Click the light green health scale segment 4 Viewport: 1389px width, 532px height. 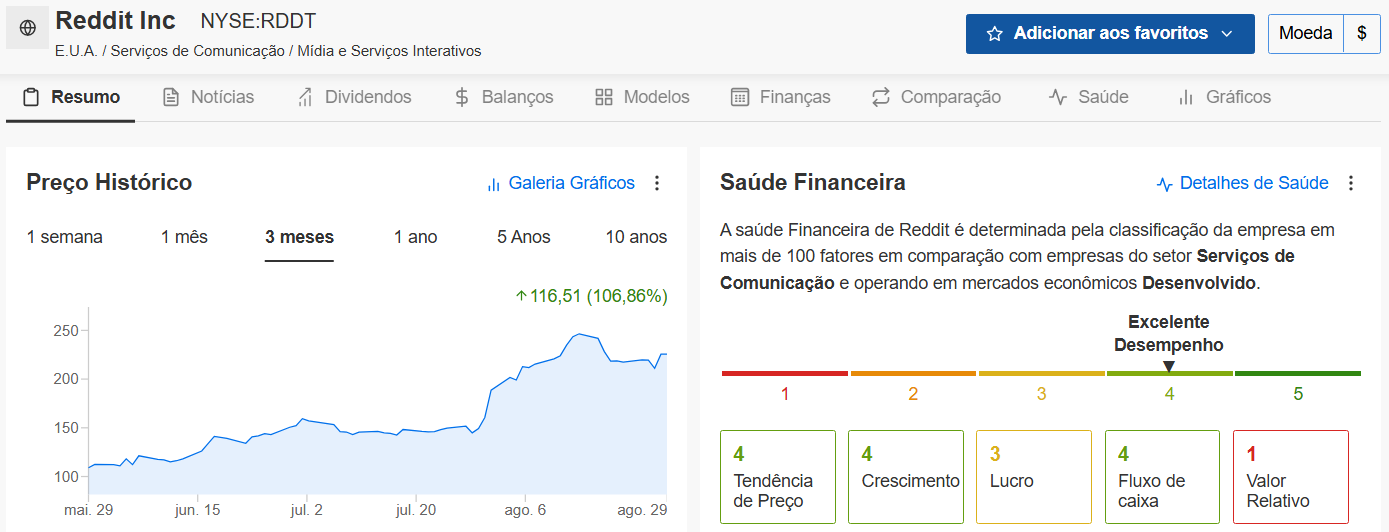point(1169,374)
